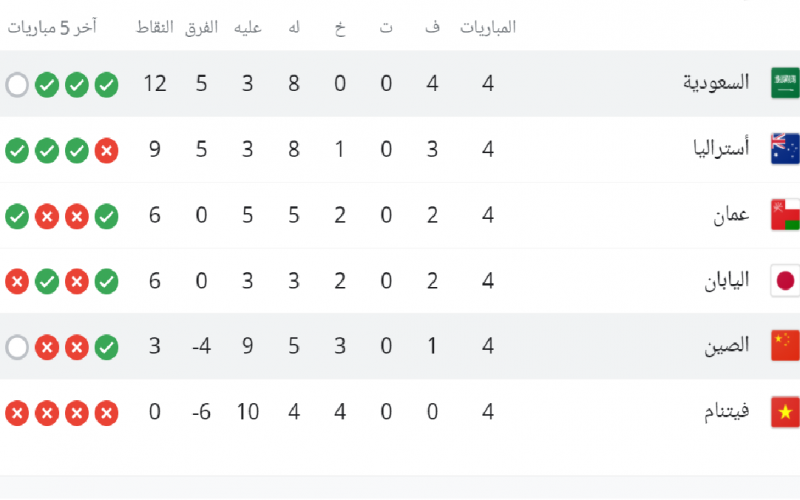Click the China flag icon
The width and height of the screenshot is (800, 500).
pos(785,346)
